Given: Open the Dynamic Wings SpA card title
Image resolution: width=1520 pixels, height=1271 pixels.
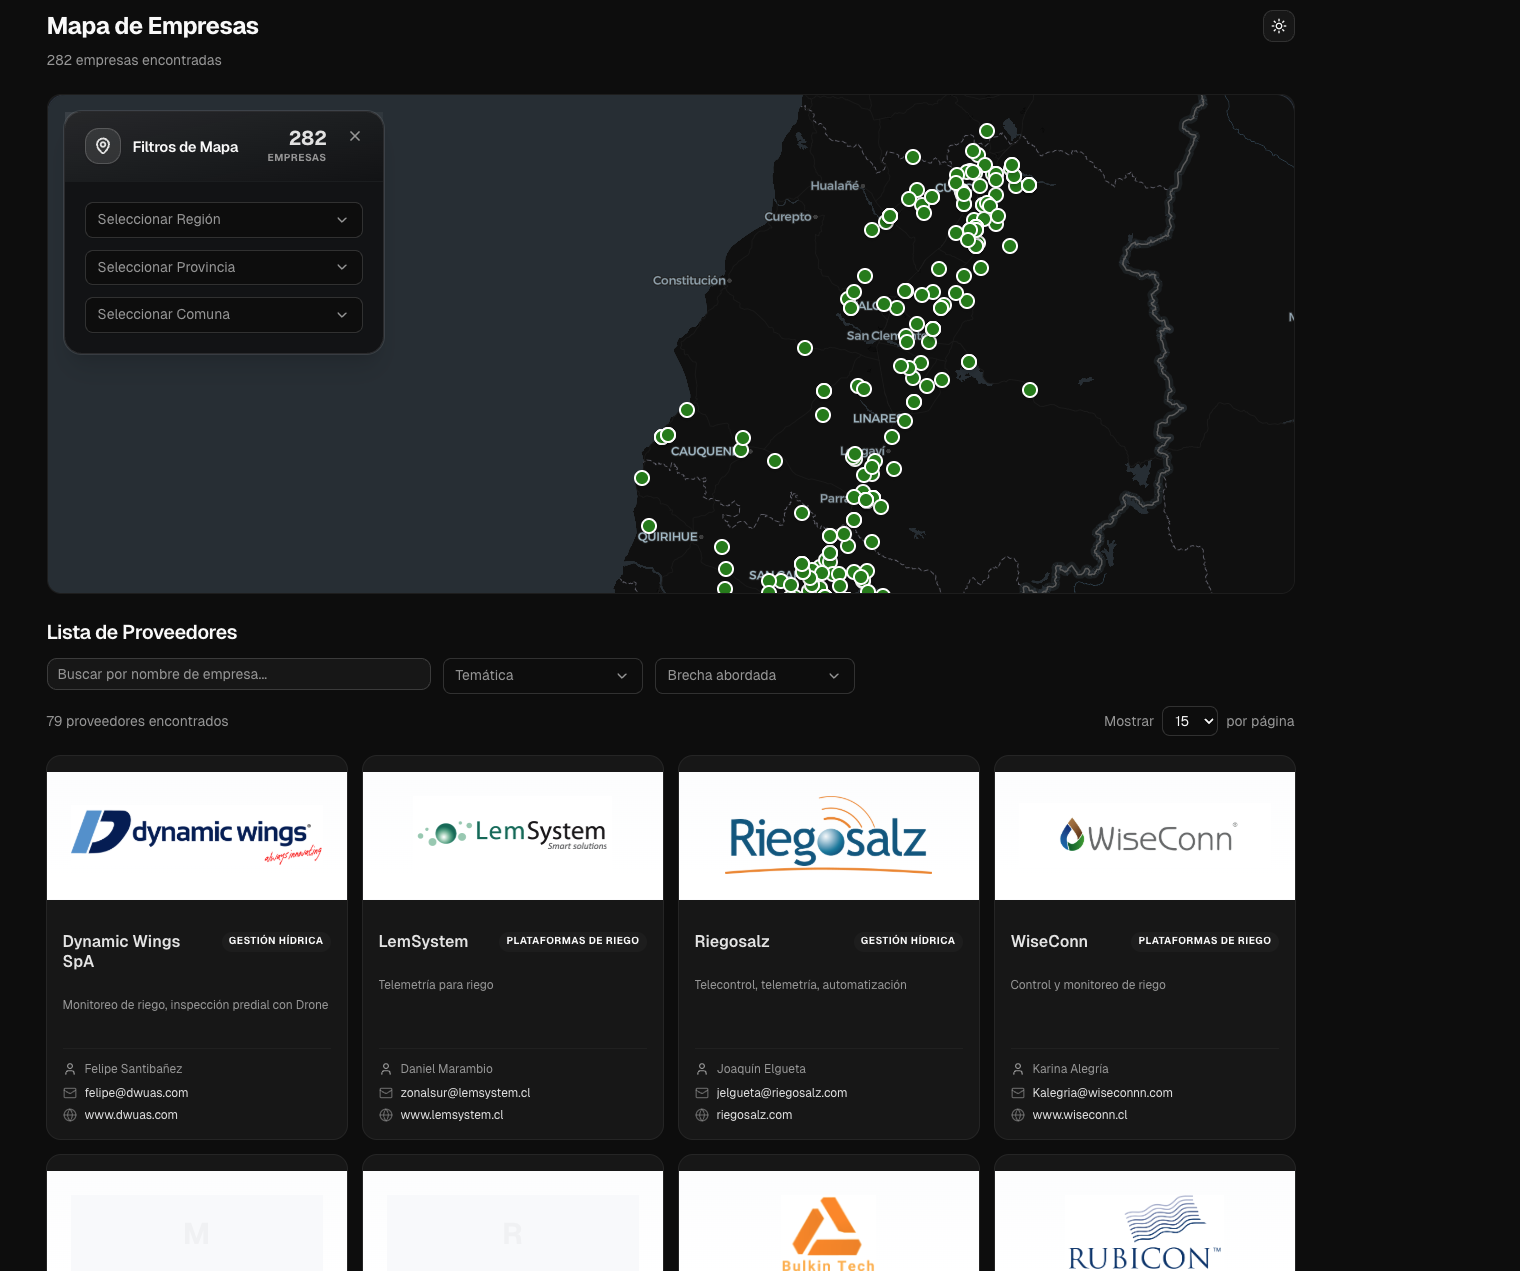Looking at the screenshot, I should [x=121, y=951].
